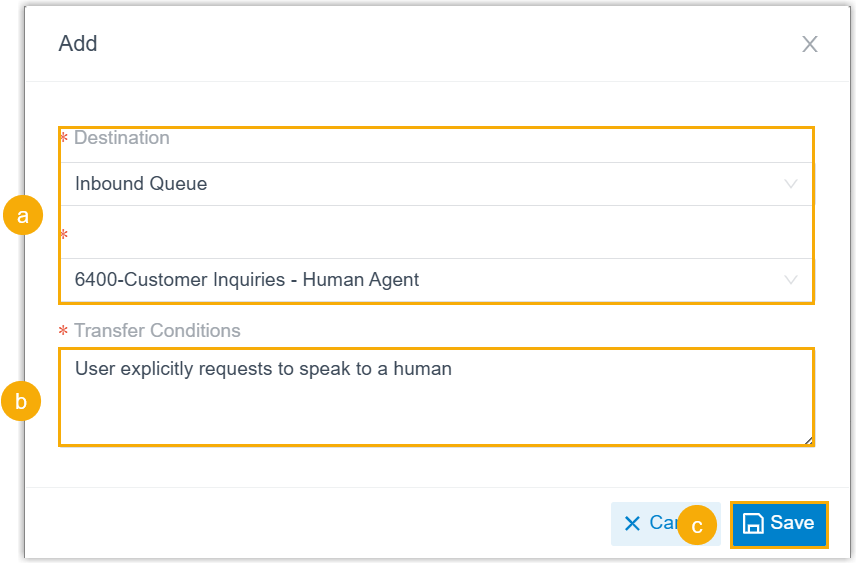Click the chevron arrow in the Destination field

[x=791, y=184]
